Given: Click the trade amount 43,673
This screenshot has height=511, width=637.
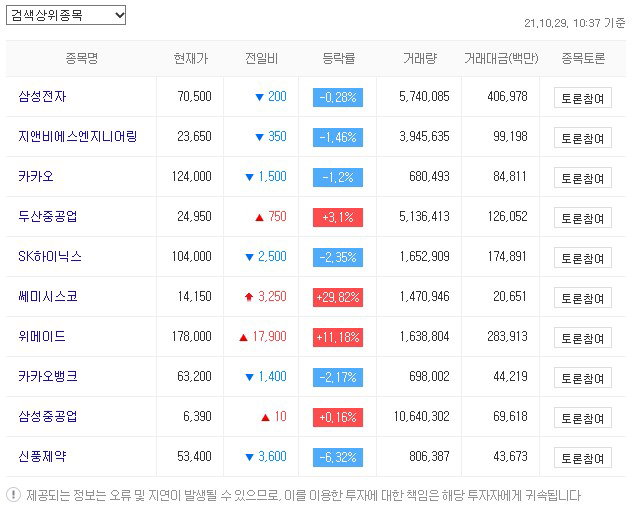Looking at the screenshot, I should pyautogui.click(x=510, y=457).
